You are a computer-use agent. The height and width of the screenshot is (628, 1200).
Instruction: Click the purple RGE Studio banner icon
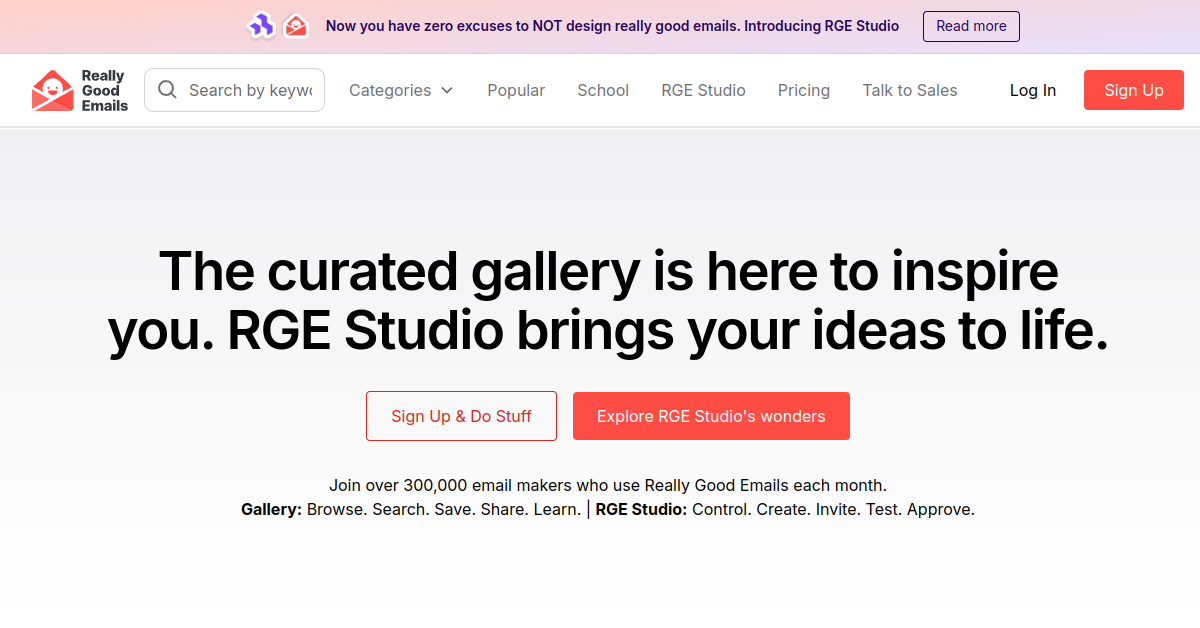point(261,26)
